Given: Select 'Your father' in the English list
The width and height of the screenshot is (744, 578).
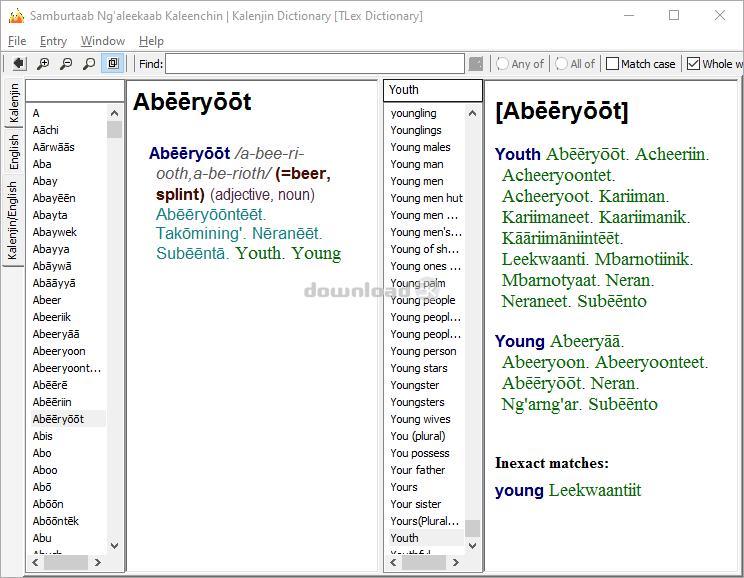Looking at the screenshot, I should click(418, 470).
